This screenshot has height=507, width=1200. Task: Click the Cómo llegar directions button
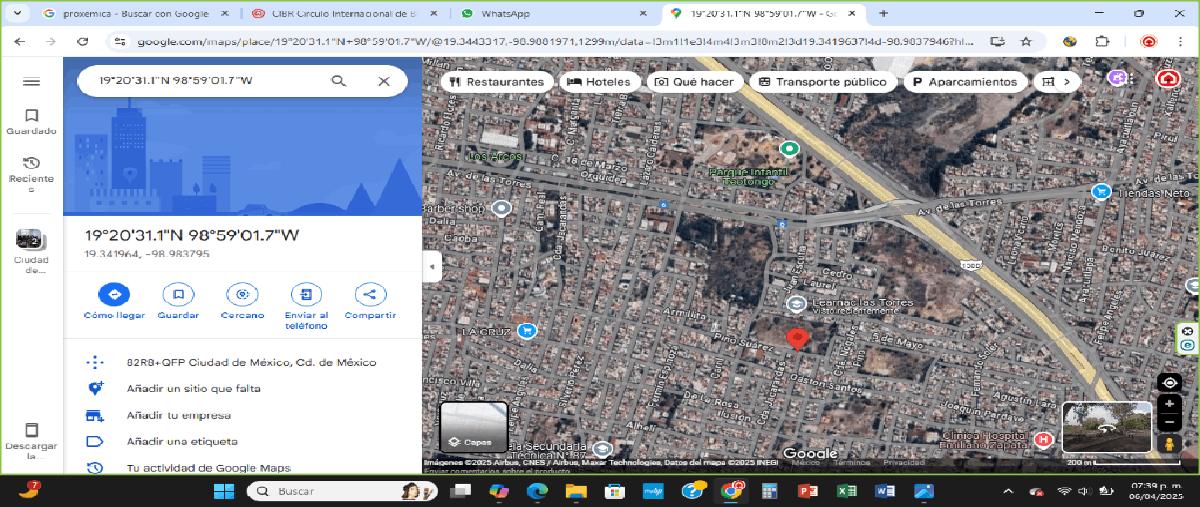pyautogui.click(x=114, y=301)
